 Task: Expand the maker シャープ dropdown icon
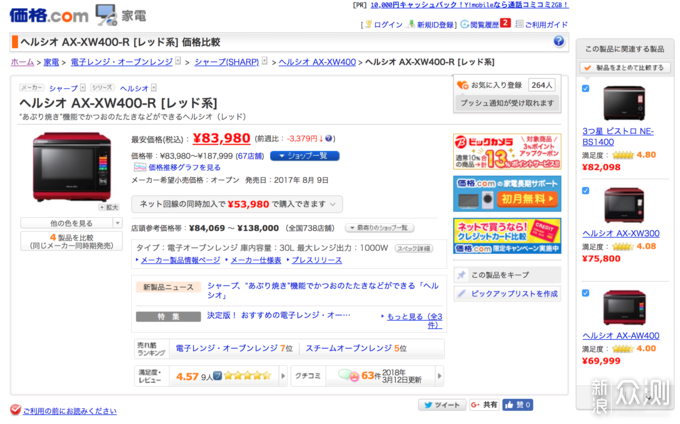coord(82,88)
